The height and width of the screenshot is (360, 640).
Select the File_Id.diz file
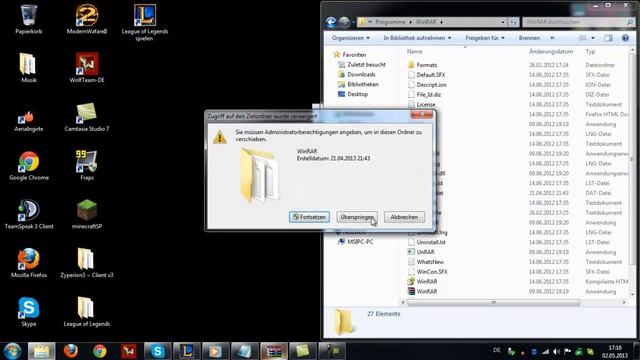pyautogui.click(x=429, y=94)
